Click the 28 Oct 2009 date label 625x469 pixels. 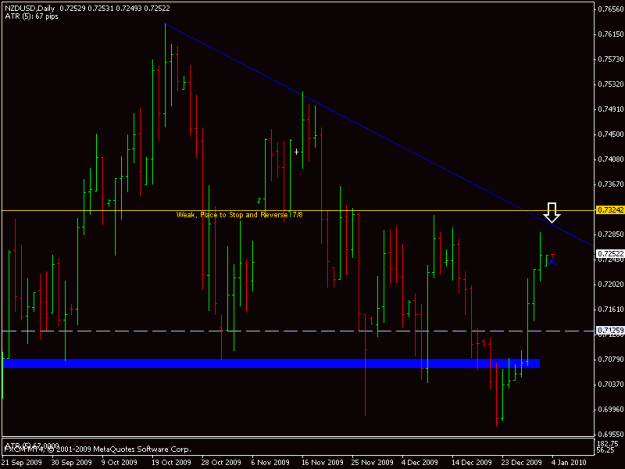coord(221,462)
